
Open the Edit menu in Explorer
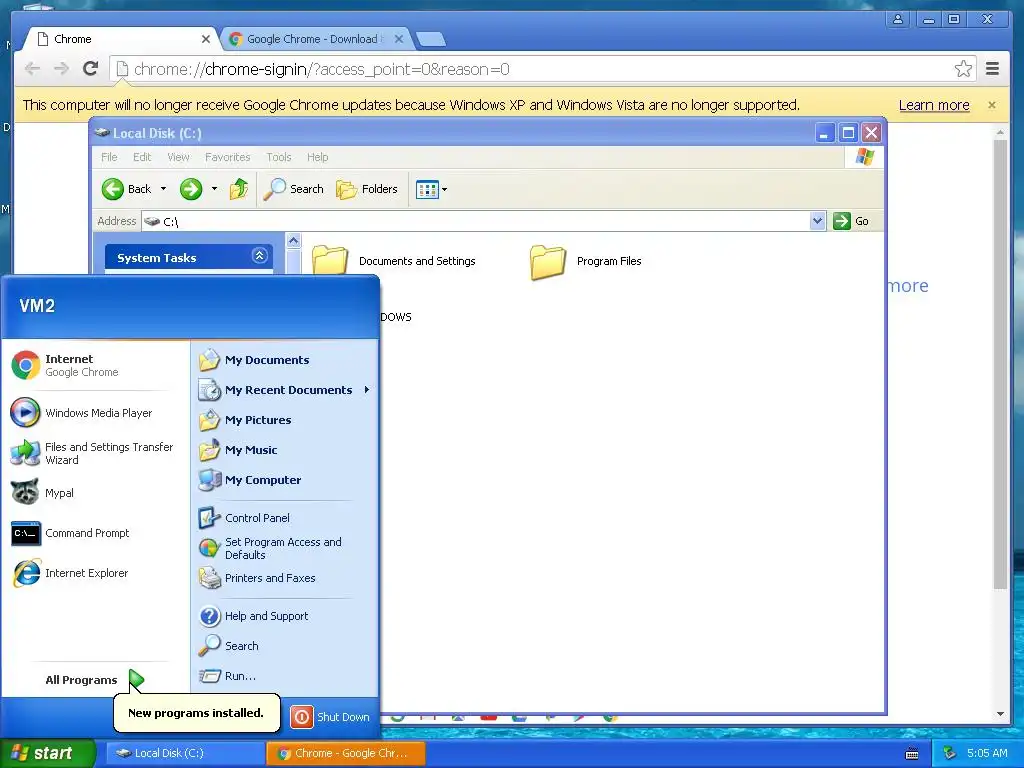(142, 157)
